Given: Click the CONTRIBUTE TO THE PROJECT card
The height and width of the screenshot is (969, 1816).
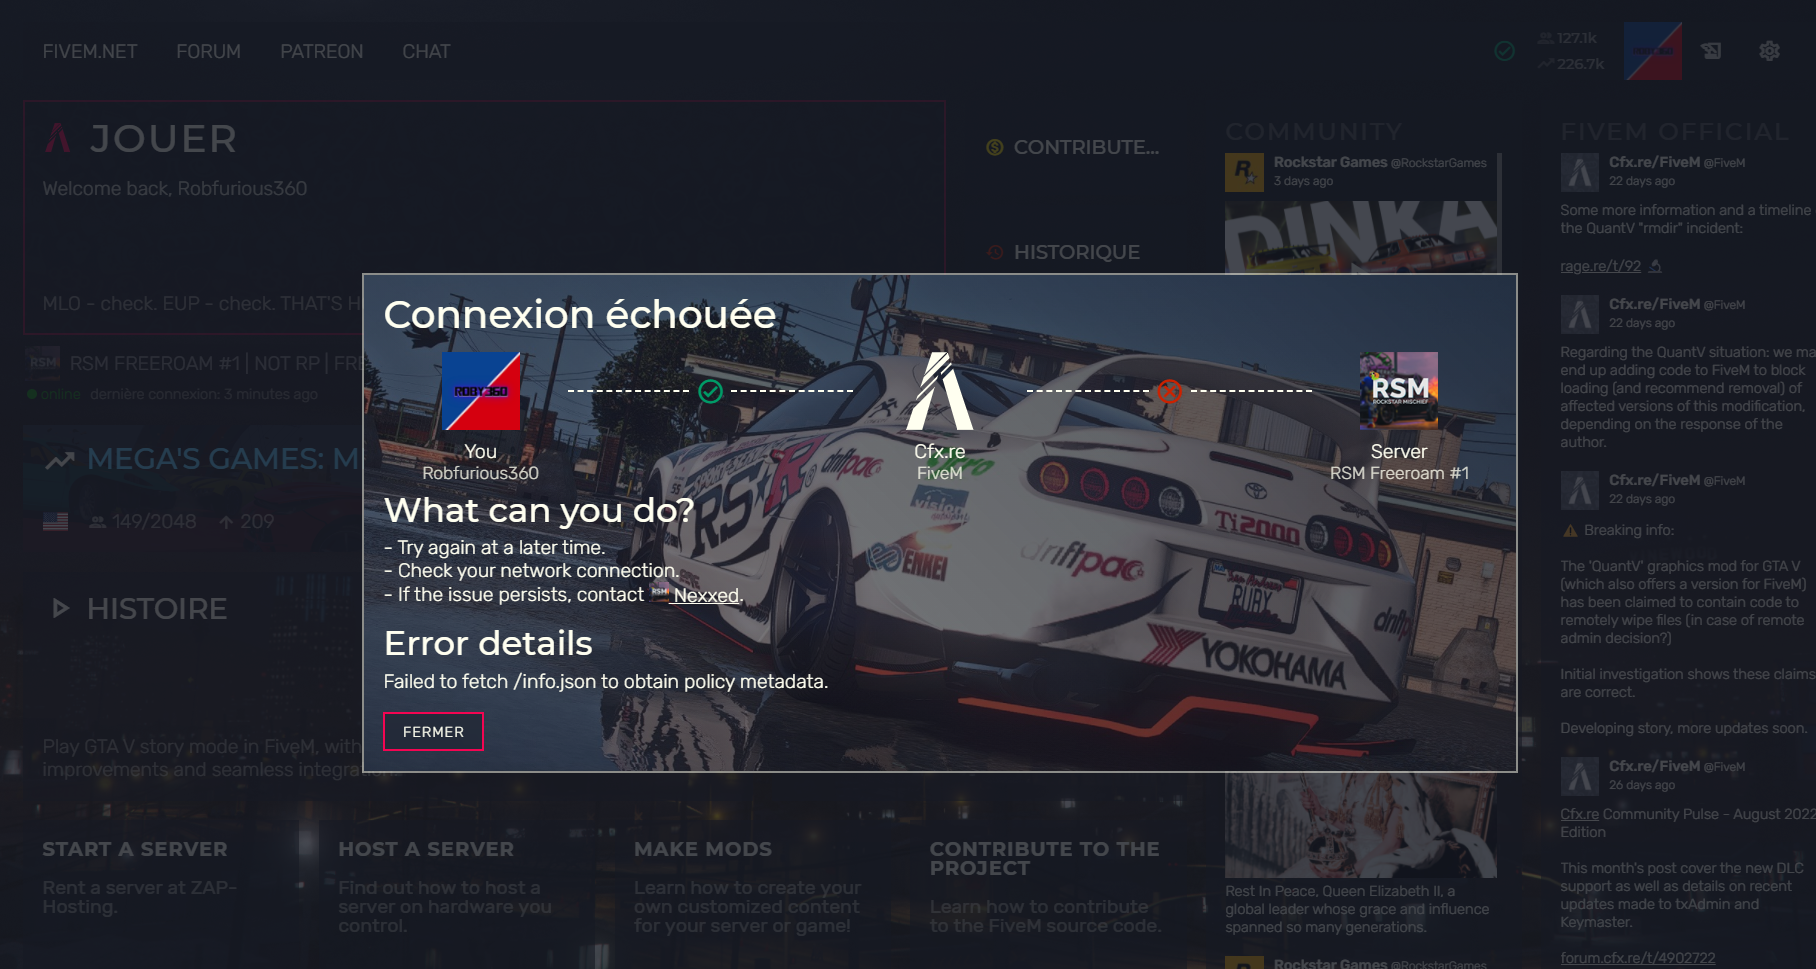Looking at the screenshot, I should 1046,887.
